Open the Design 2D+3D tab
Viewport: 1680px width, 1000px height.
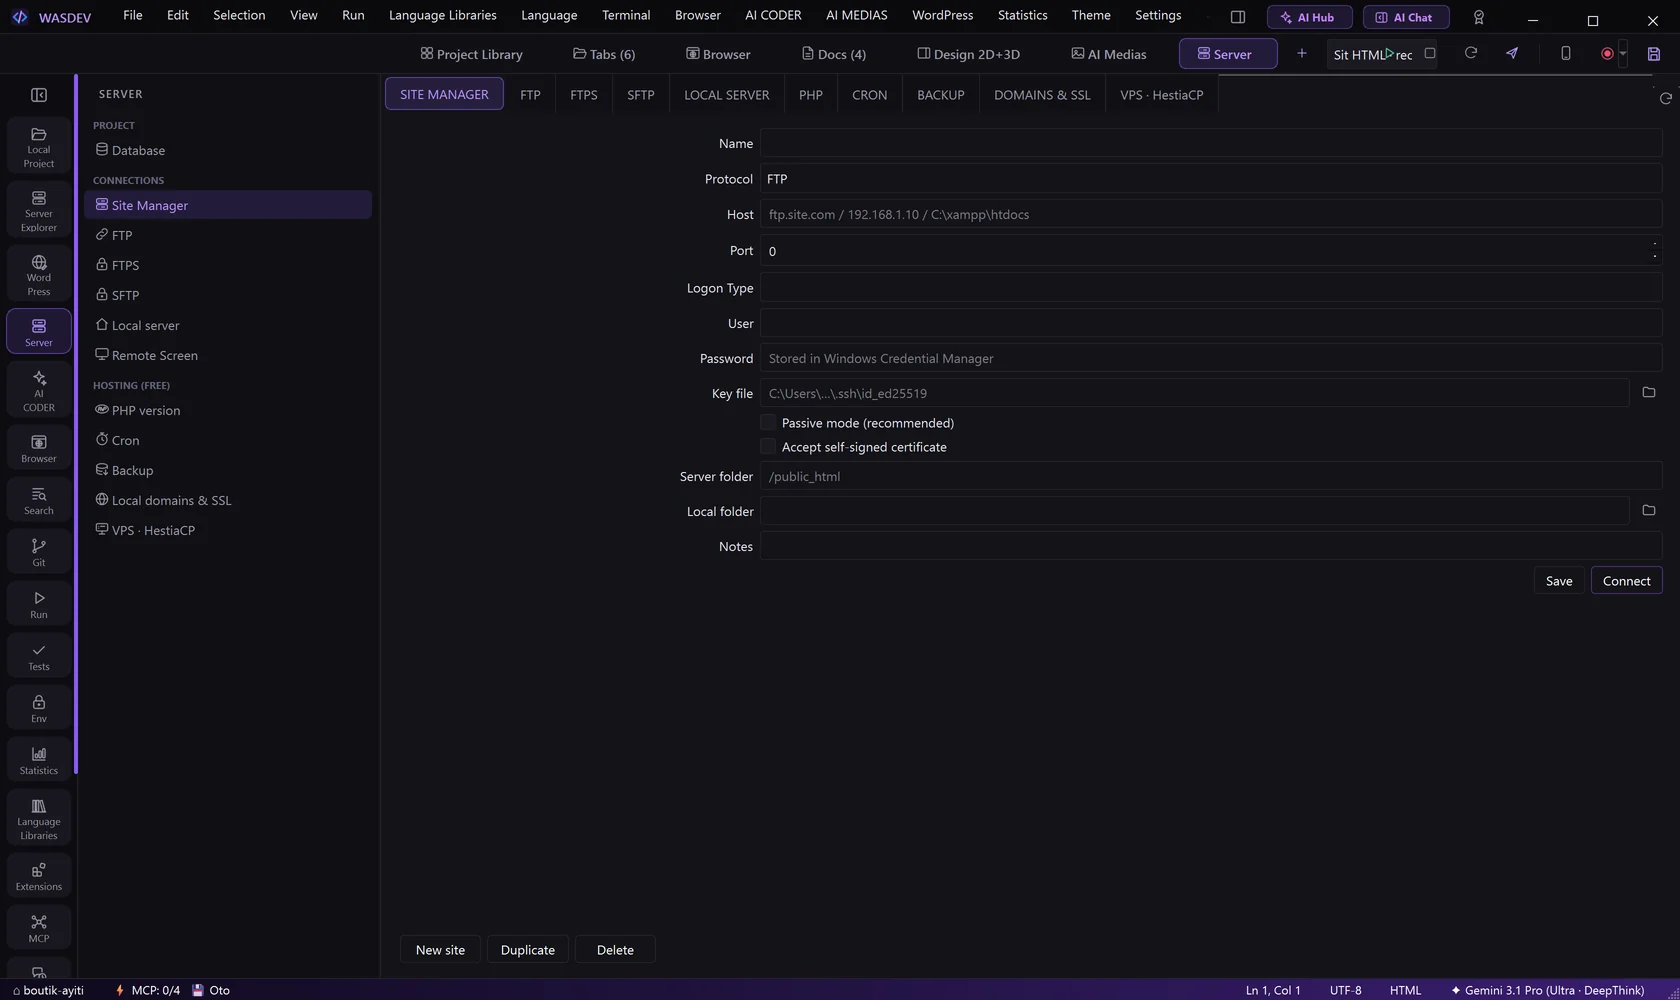968,54
